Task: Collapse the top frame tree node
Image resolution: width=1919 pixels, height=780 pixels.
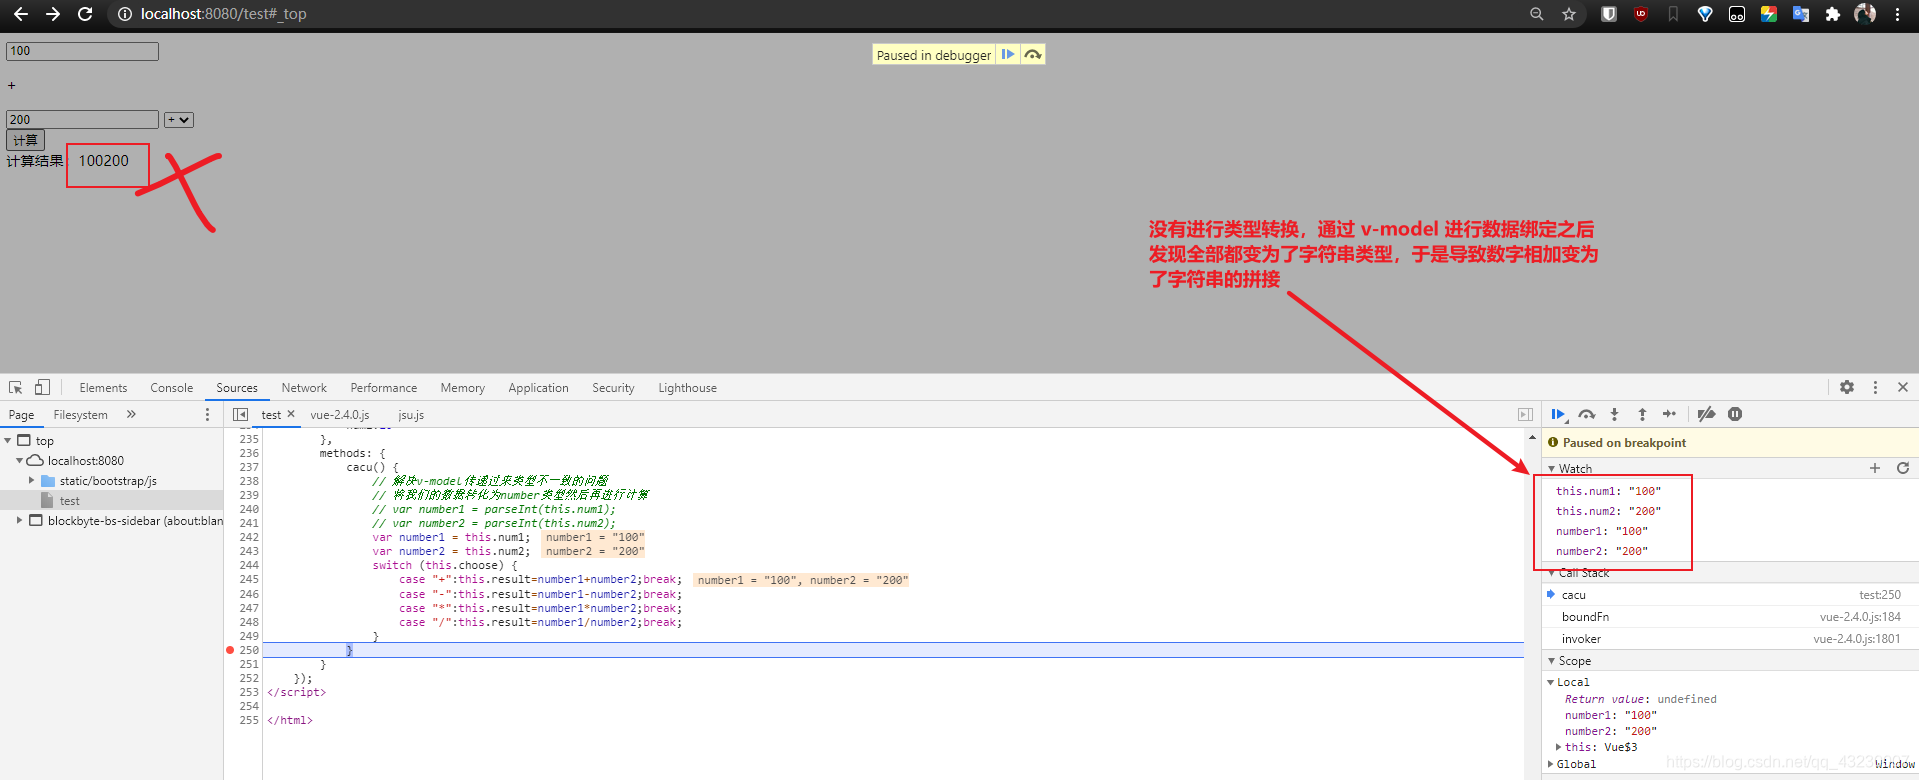Action: 8,440
